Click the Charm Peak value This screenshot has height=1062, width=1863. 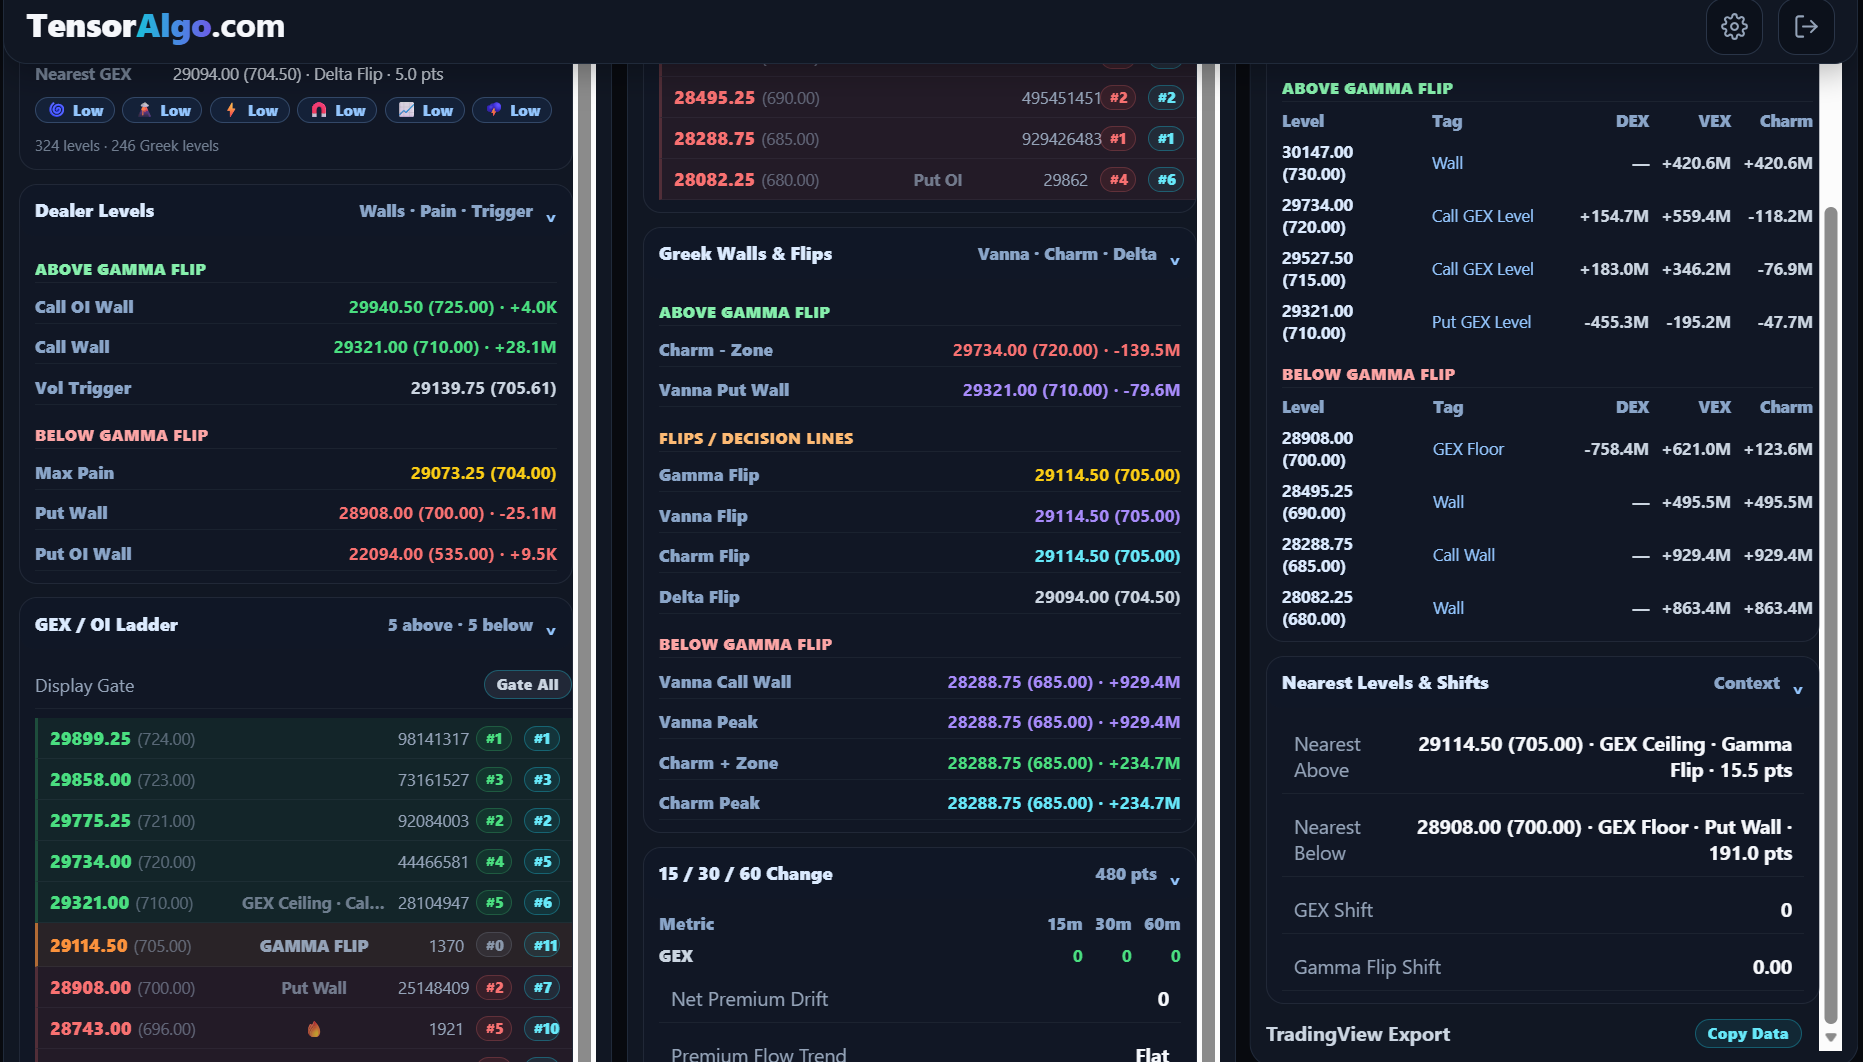pyautogui.click(x=1064, y=803)
